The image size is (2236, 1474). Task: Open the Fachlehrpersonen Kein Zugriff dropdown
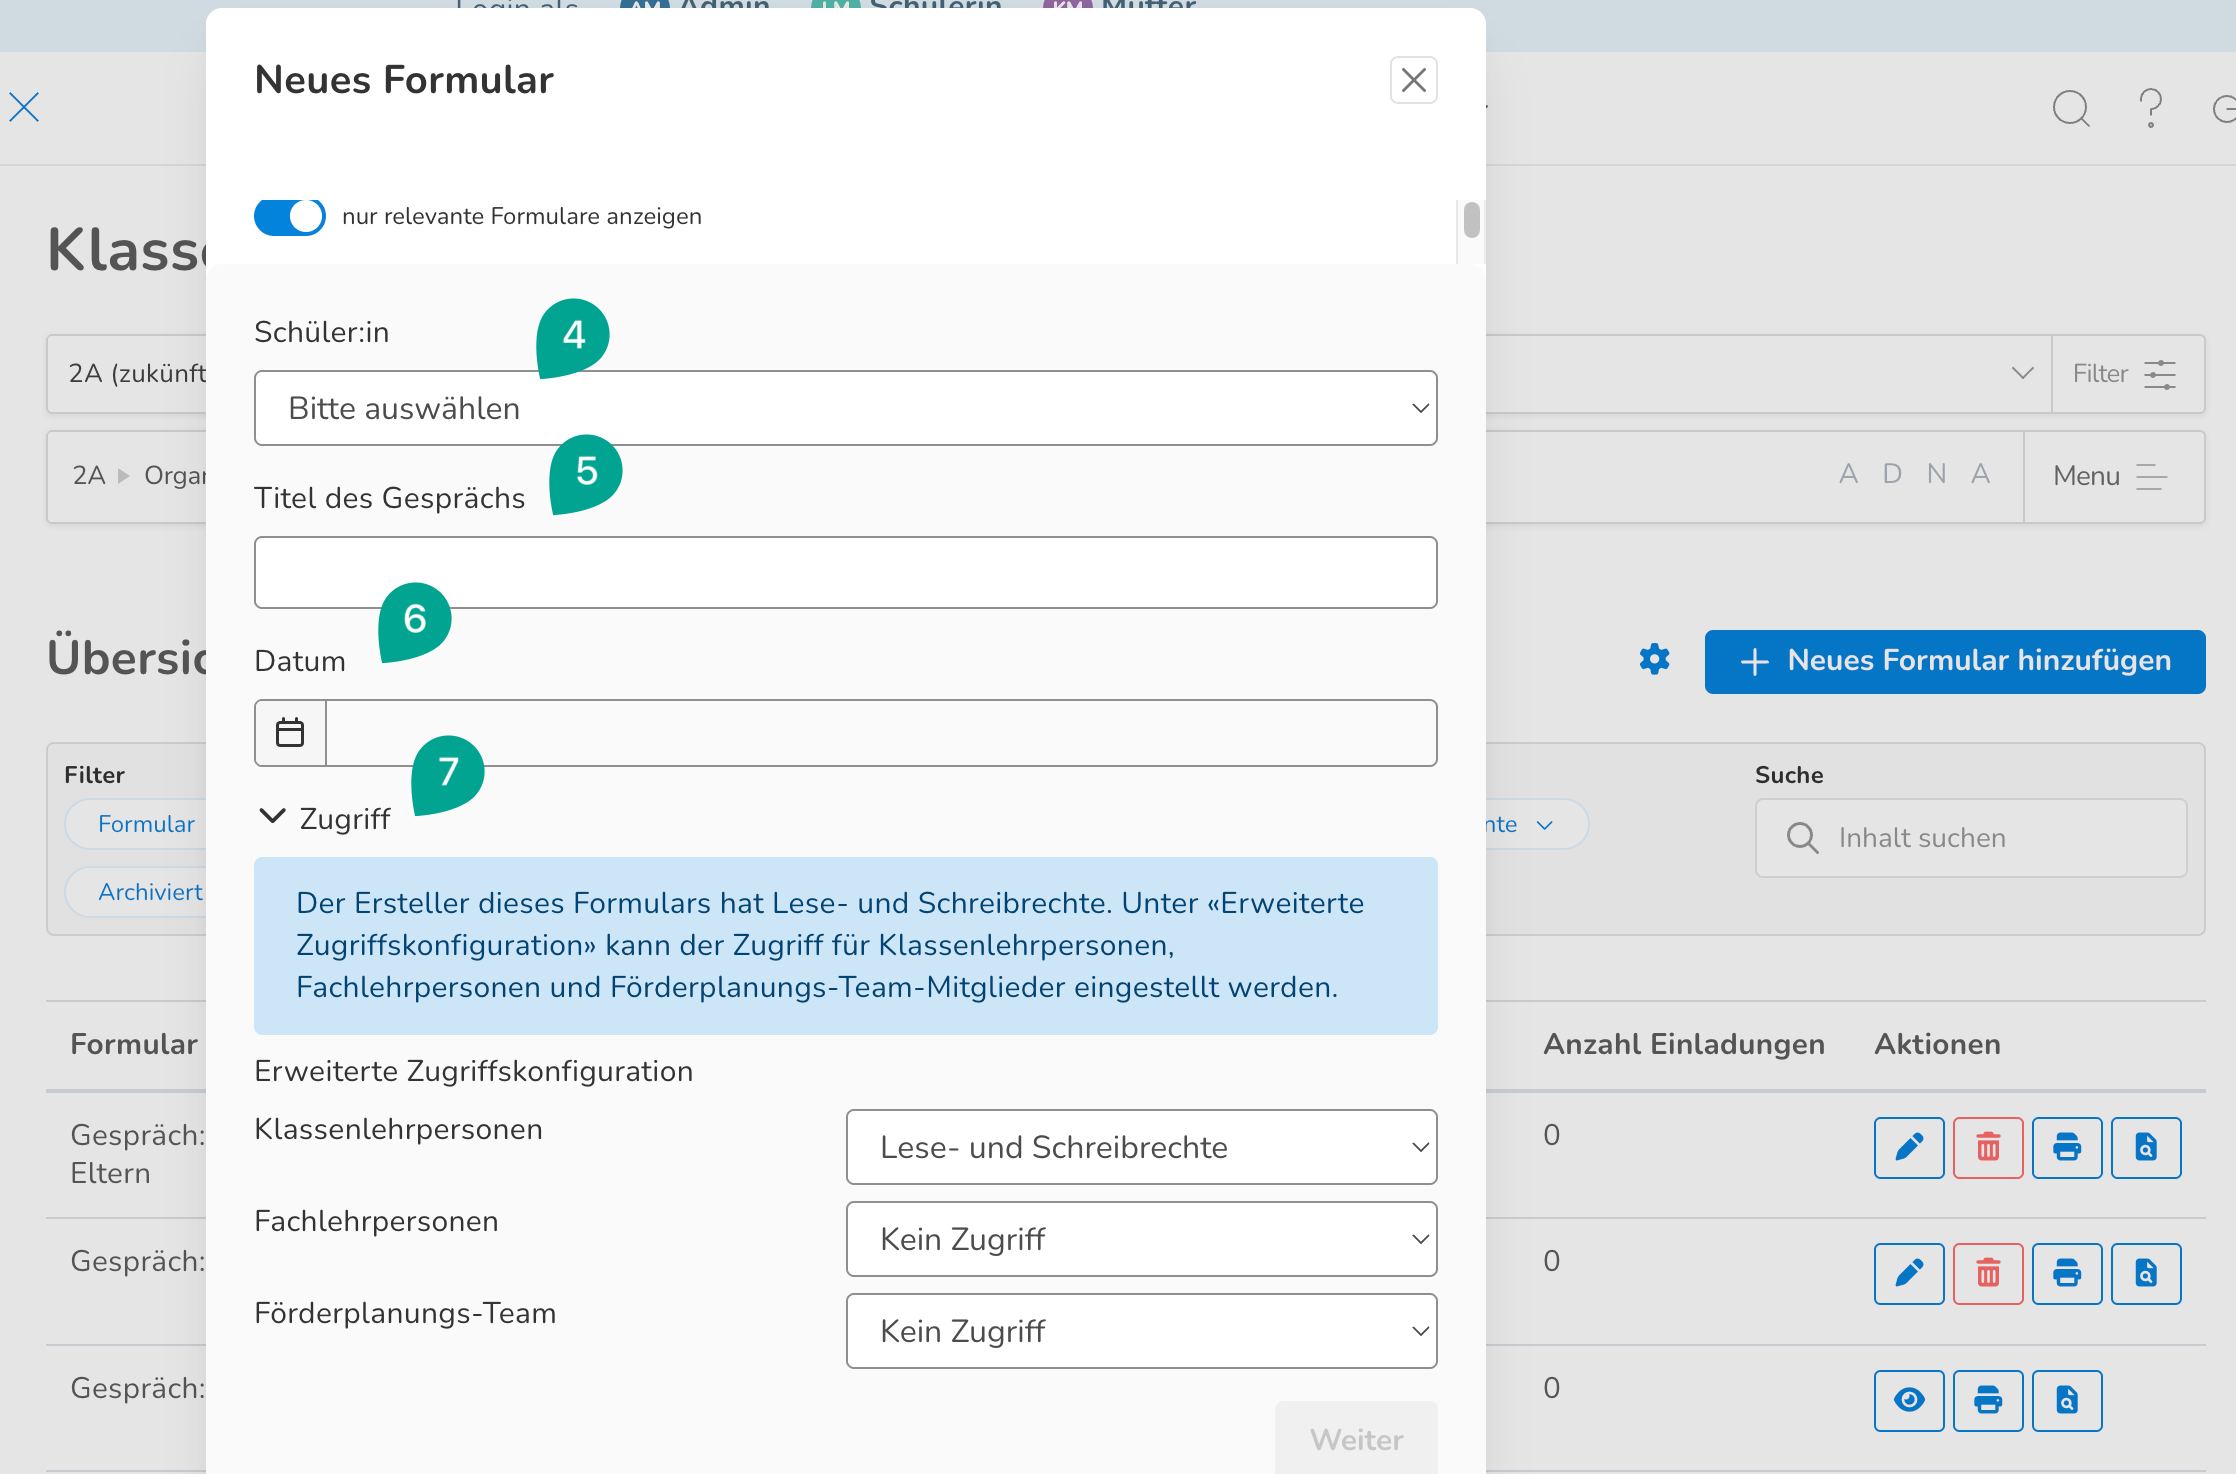point(1141,1239)
